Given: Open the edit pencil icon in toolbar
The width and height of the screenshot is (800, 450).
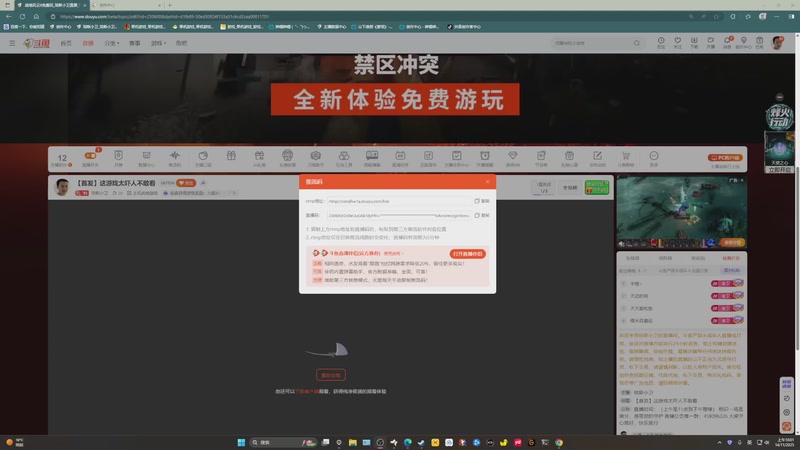Looking at the screenshot, I should pos(597,158).
